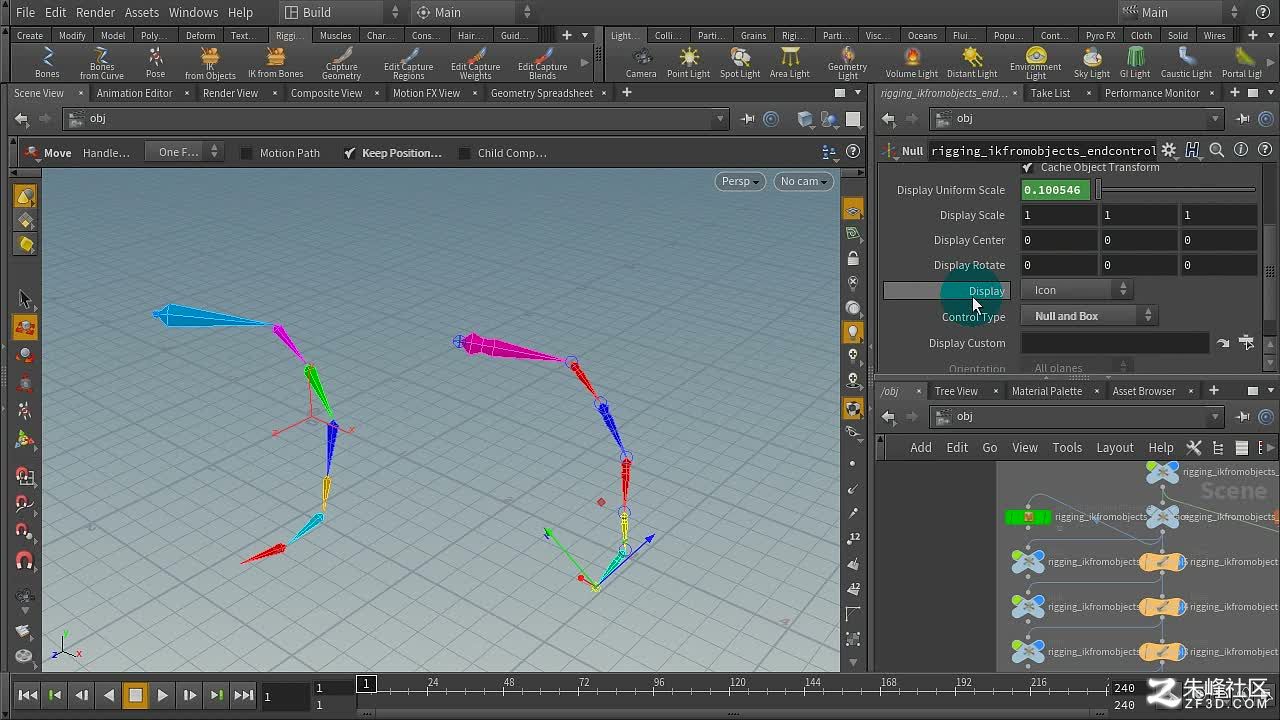Create an Environment Light
Viewport: 1280px width, 720px height.
1035,63
